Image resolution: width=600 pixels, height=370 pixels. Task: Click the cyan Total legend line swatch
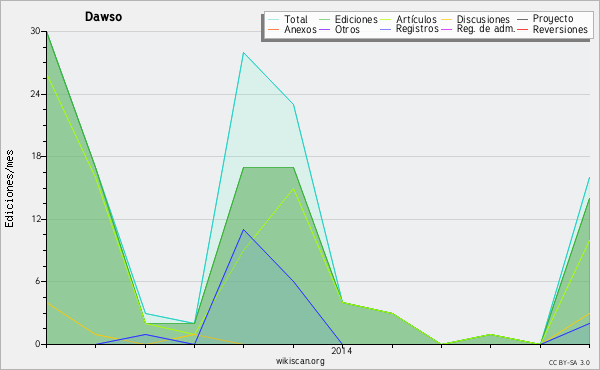(273, 20)
